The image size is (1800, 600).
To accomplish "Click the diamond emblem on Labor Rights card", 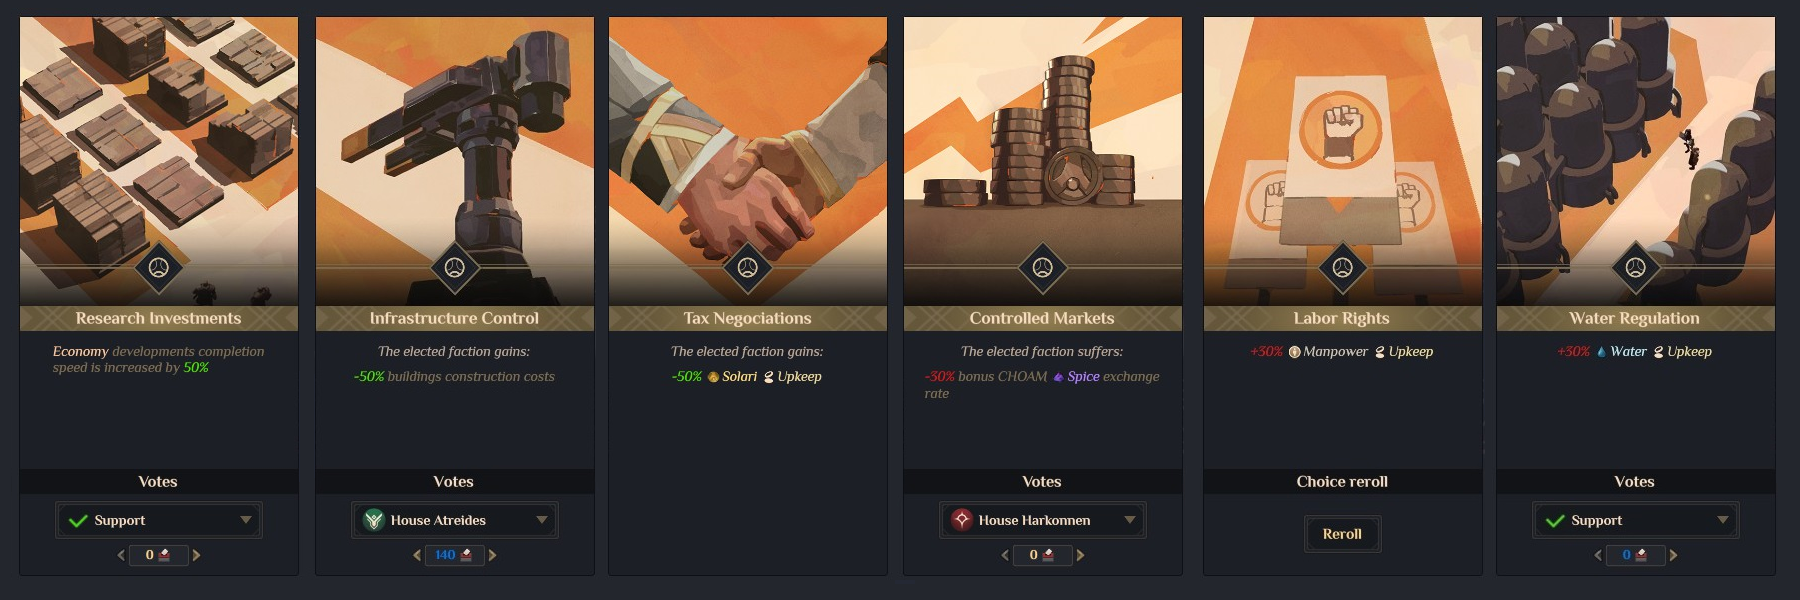I will tap(1342, 268).
